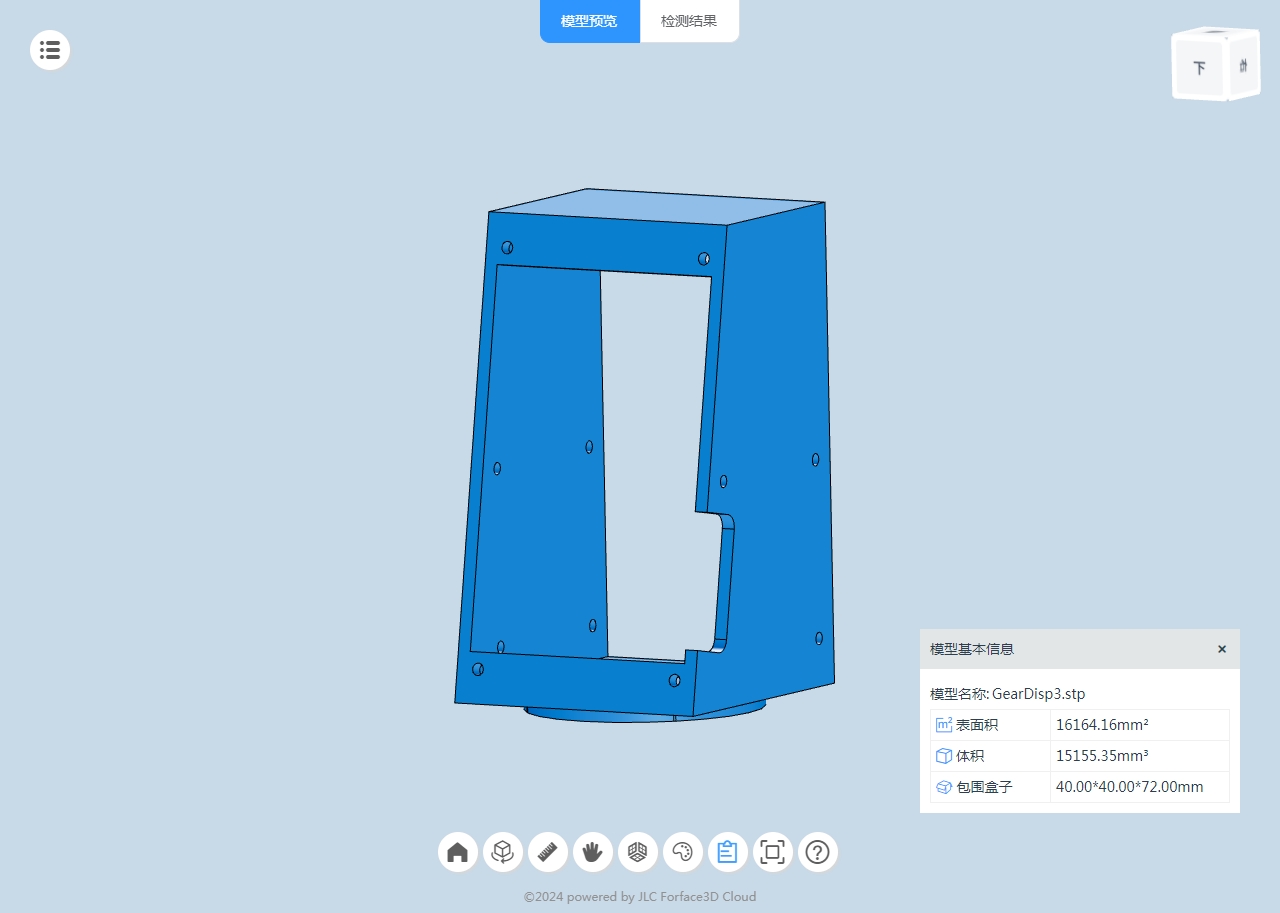The height and width of the screenshot is (913, 1280).
Task: Open help with the question mark icon
Action: [818, 852]
